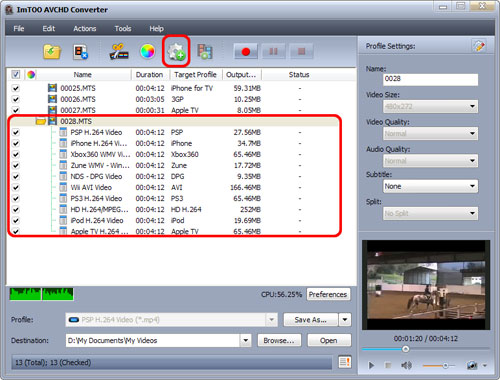Open the snapshot options arrow

[485, 366]
